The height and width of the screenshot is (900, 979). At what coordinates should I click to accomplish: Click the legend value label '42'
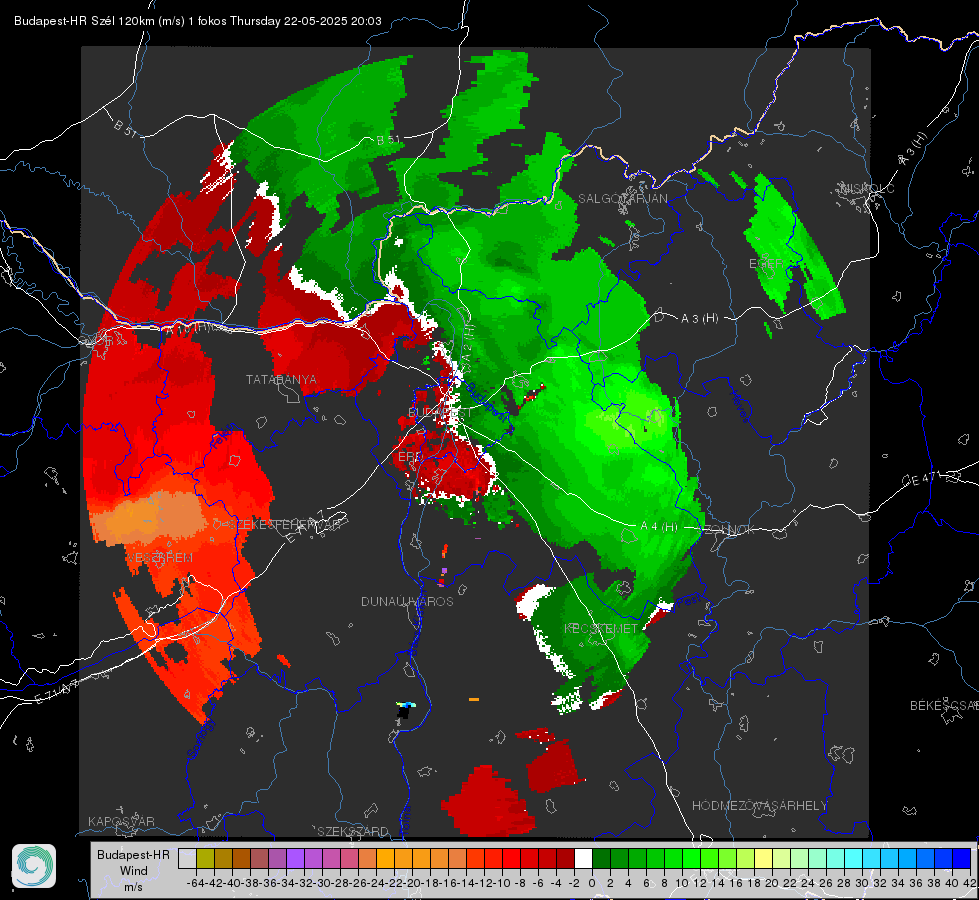(970, 883)
